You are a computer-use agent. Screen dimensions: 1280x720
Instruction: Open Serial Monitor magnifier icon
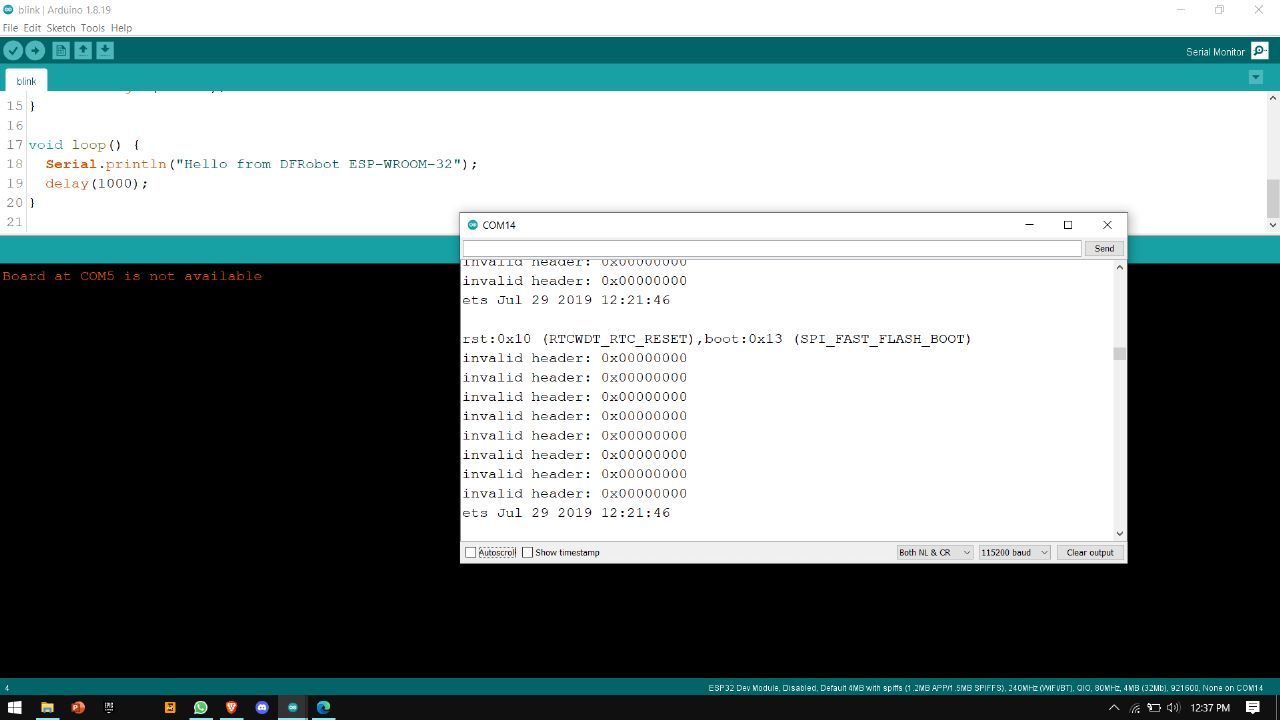click(x=1259, y=51)
